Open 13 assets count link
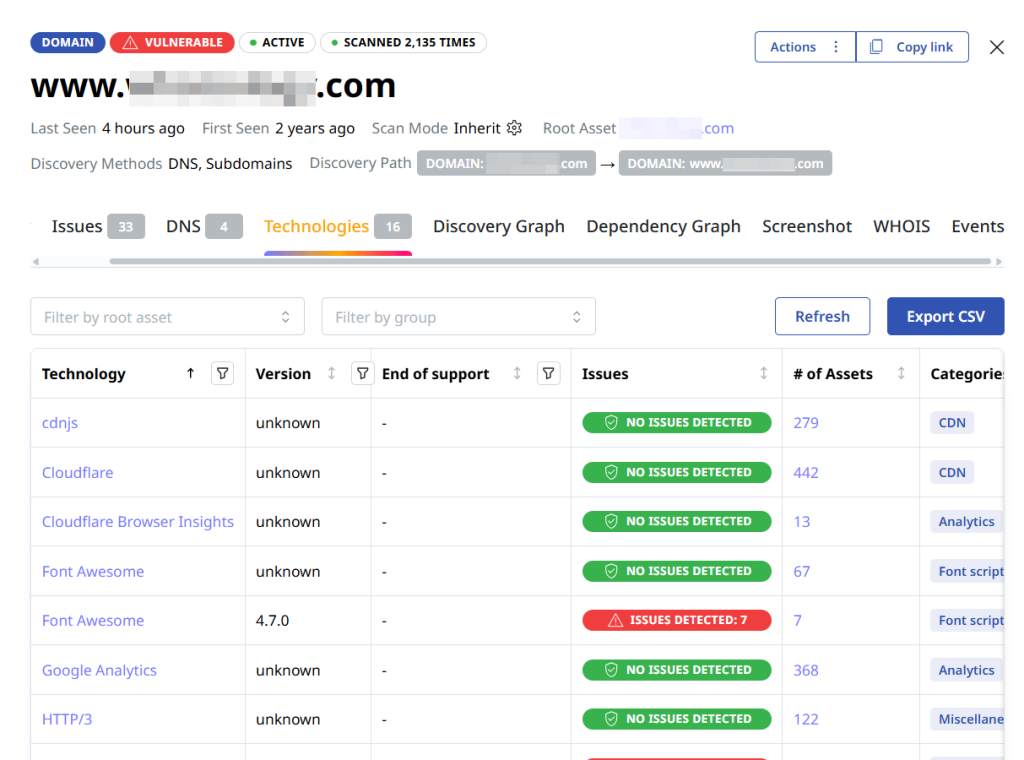 801,522
